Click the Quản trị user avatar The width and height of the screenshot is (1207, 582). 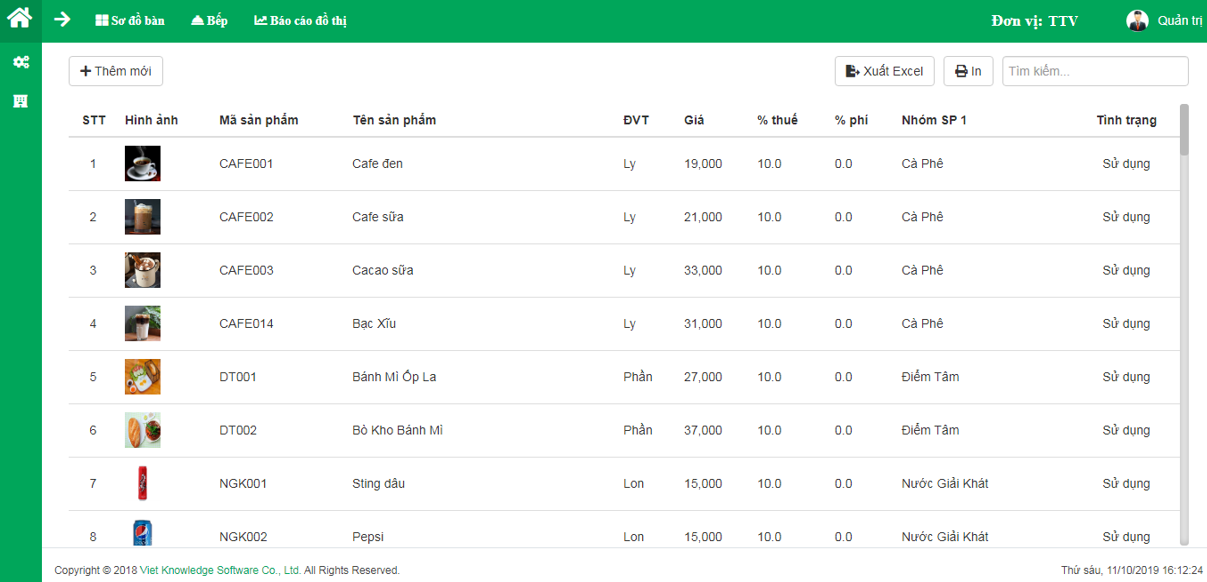1137,20
